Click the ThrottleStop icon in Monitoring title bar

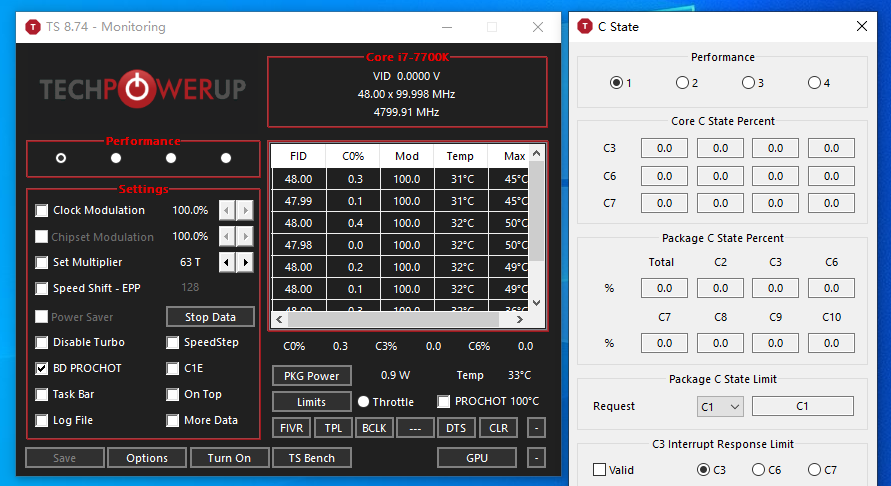coord(33,27)
